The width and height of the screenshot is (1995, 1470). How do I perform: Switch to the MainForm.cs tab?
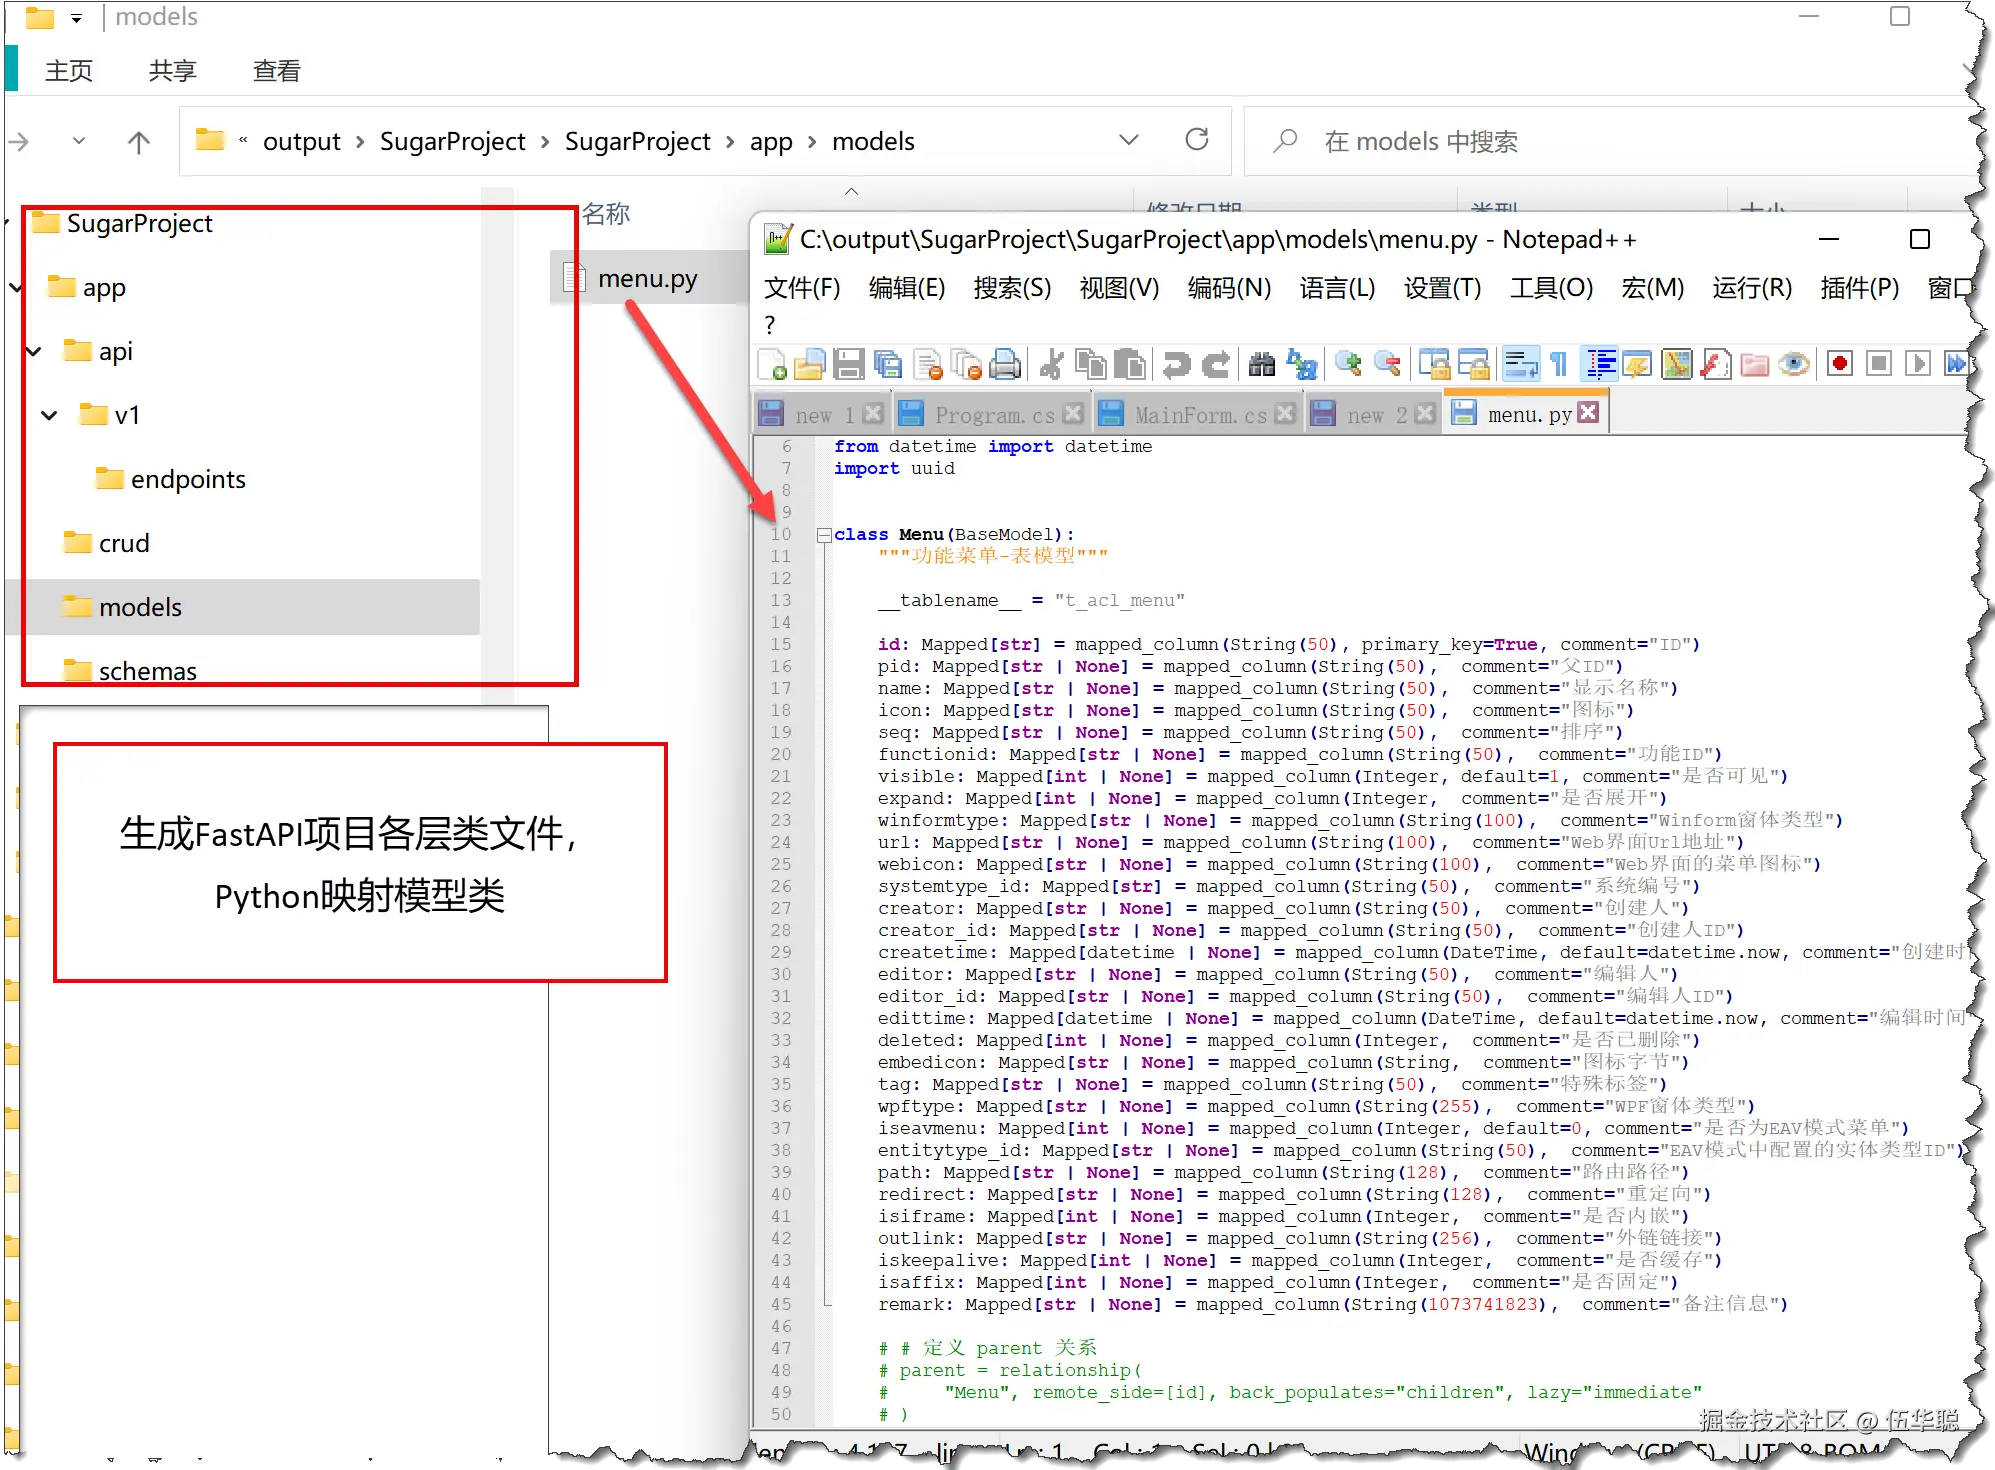point(1199,414)
